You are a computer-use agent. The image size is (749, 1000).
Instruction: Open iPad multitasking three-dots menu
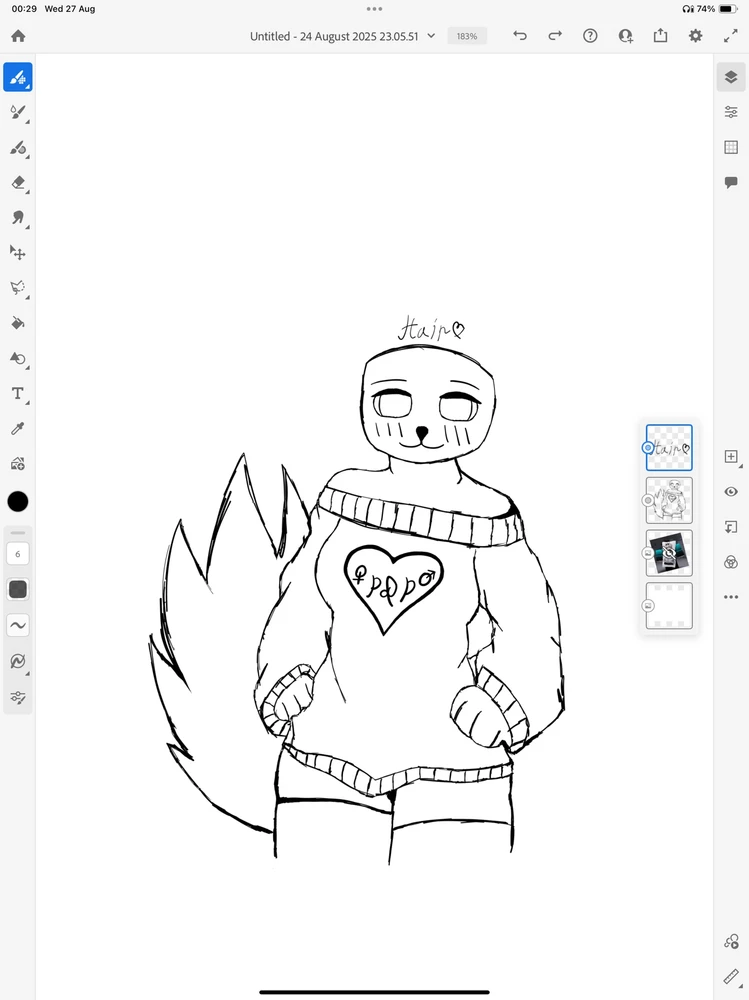click(374, 9)
